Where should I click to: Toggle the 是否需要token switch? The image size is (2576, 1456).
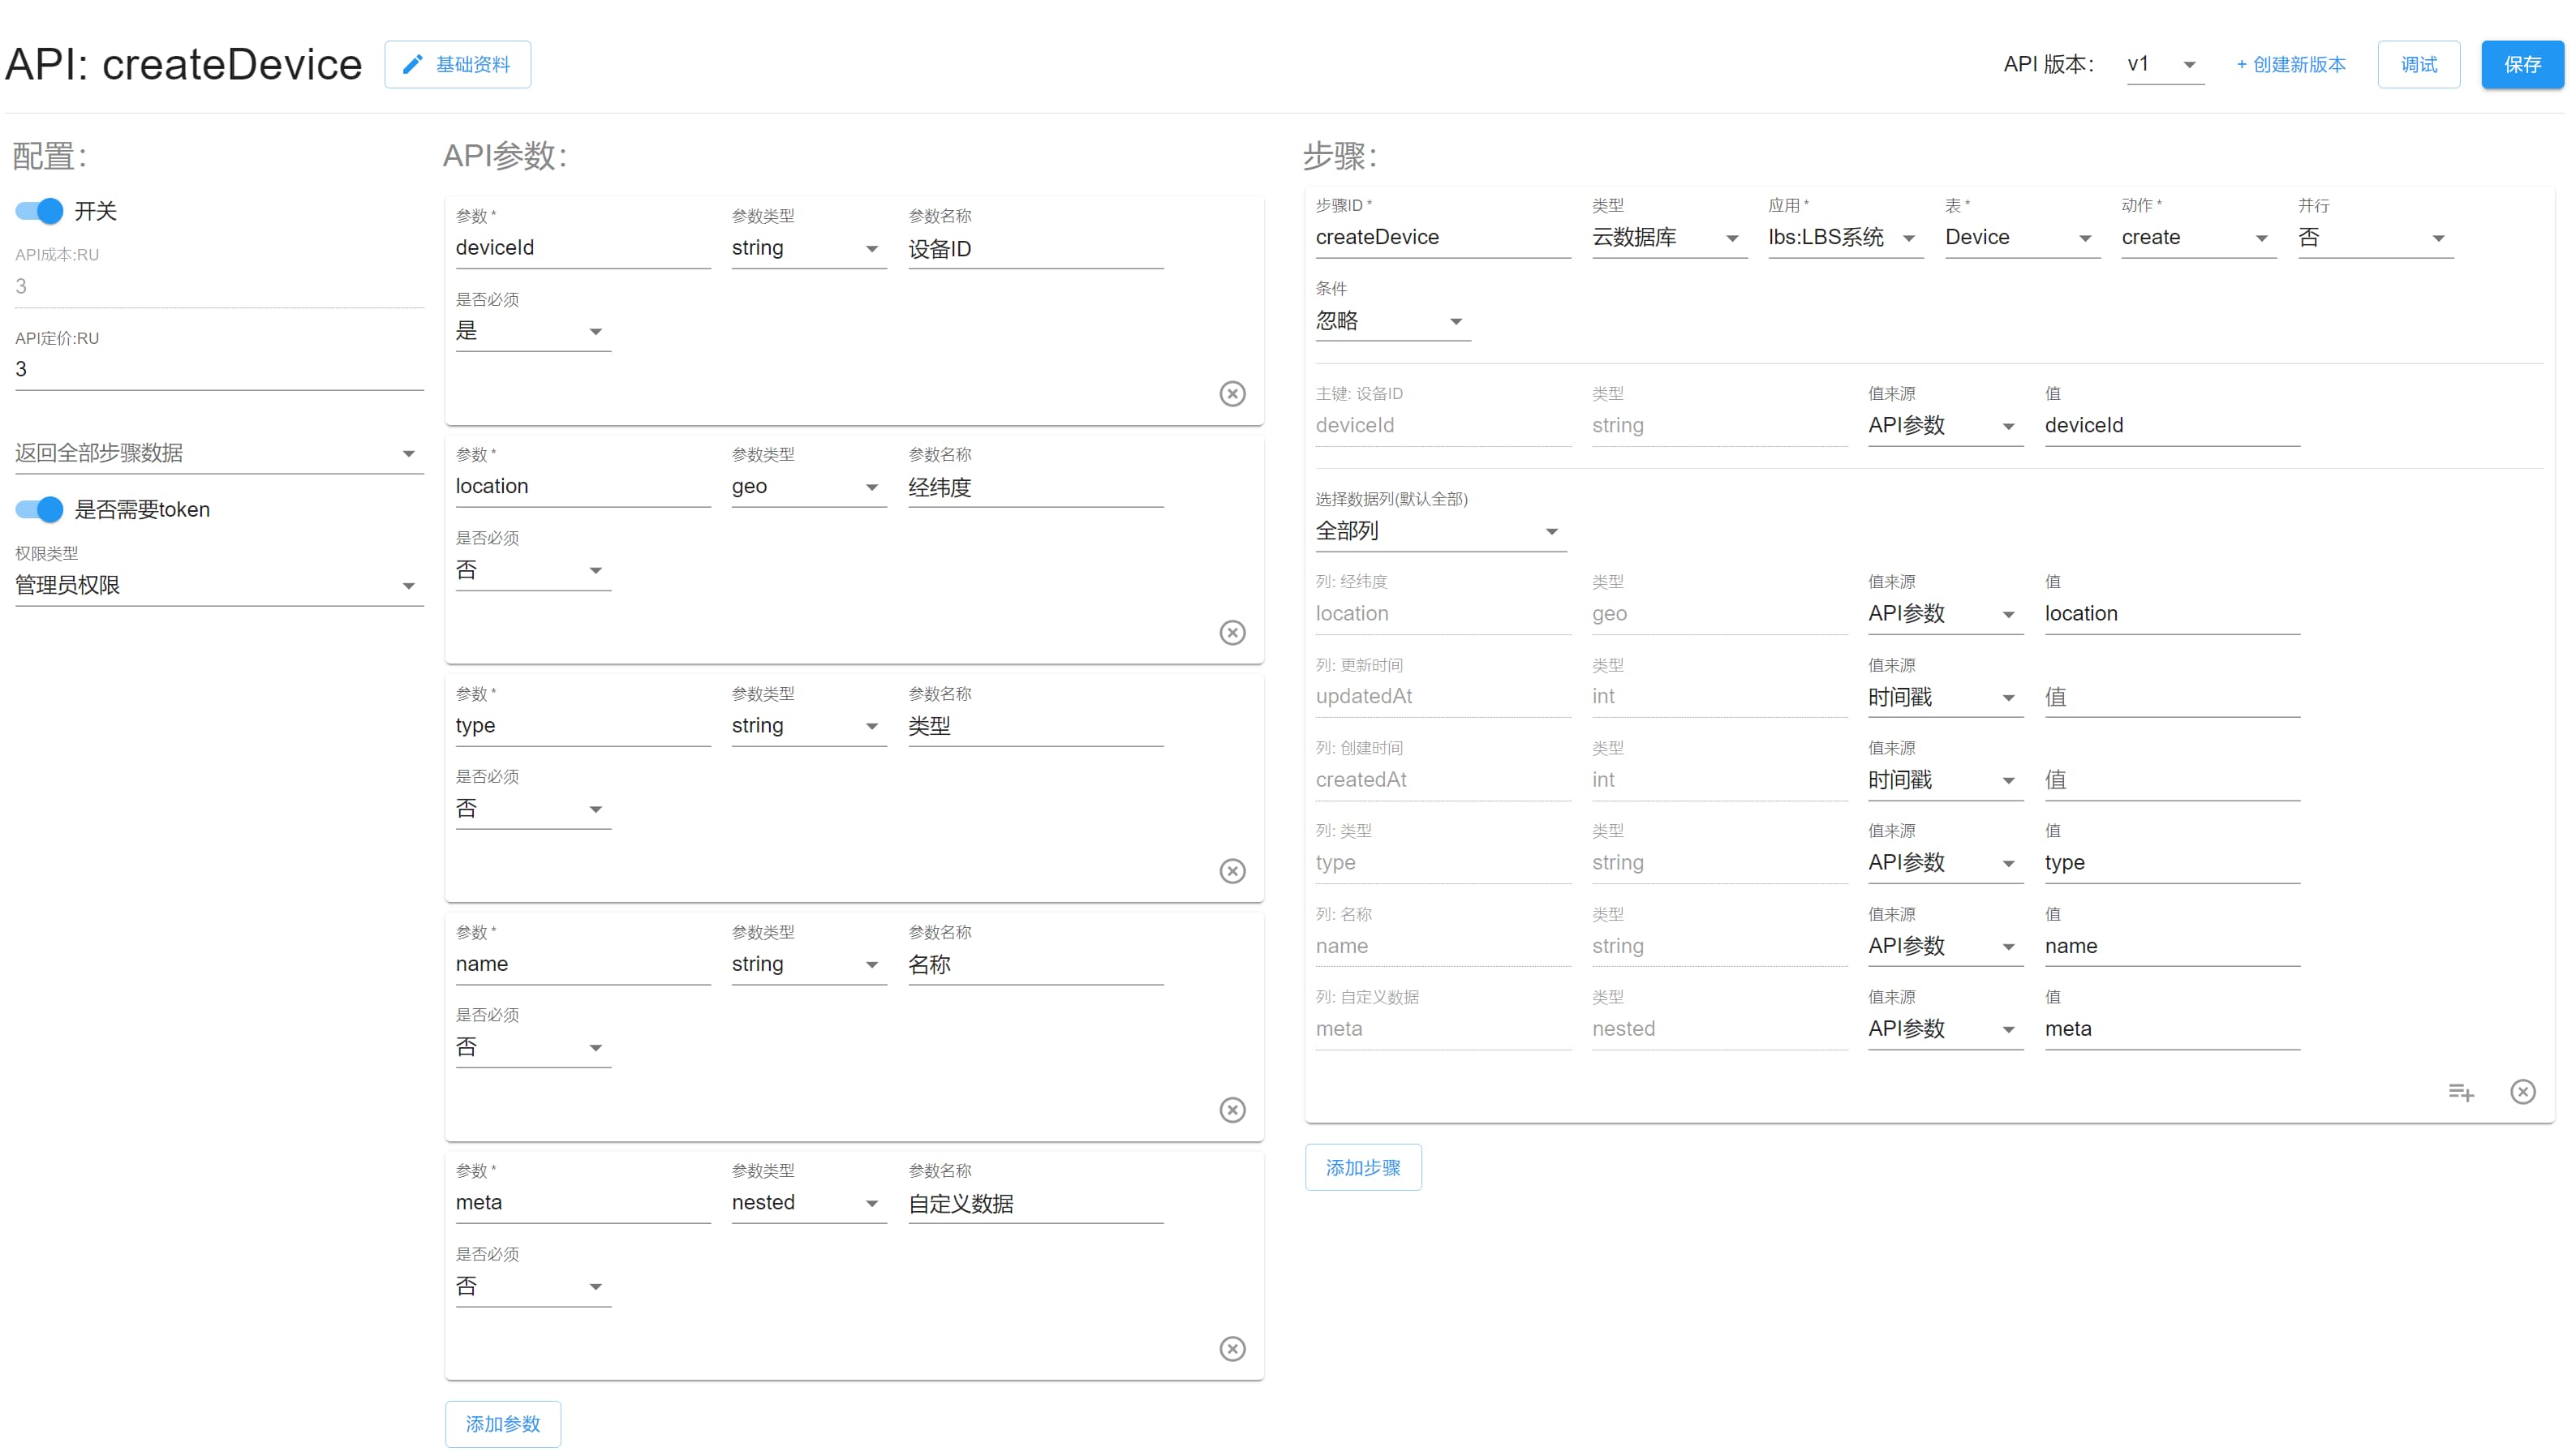(x=41, y=509)
